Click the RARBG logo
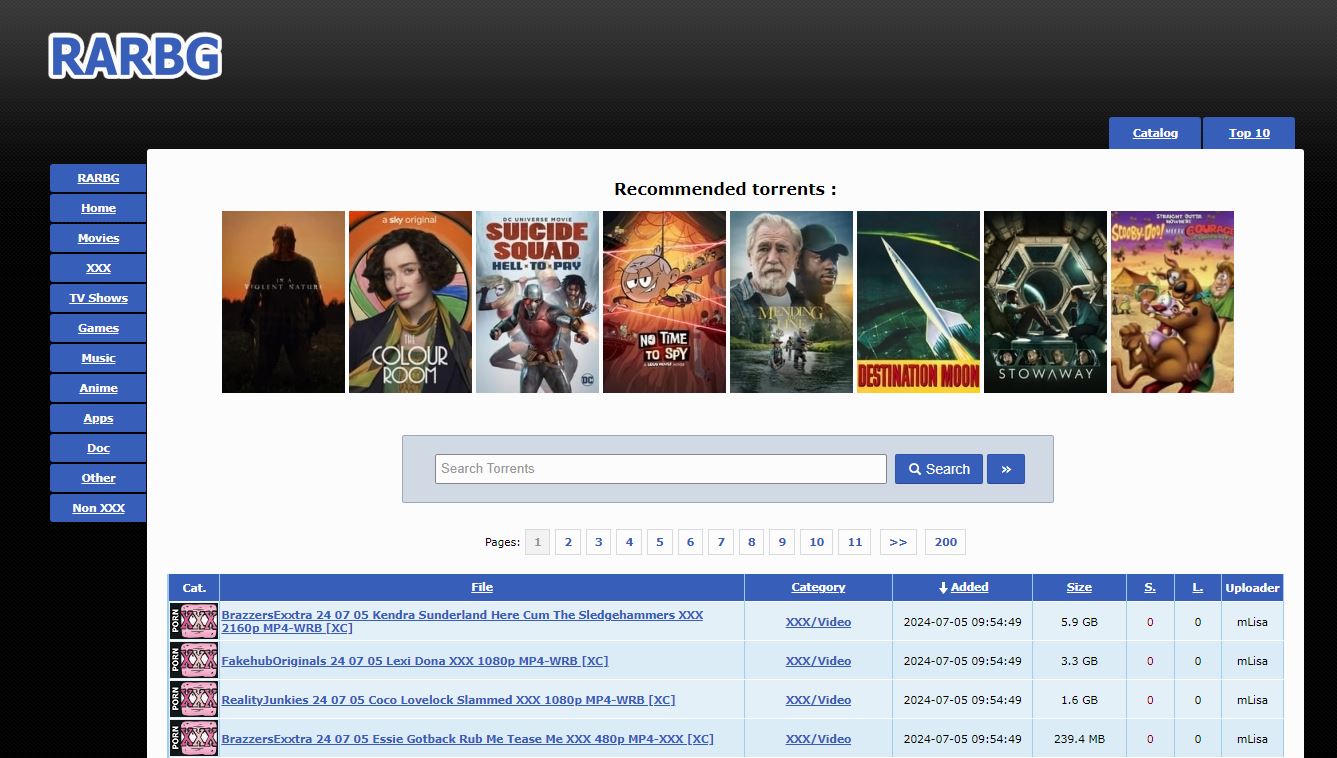 click(134, 57)
